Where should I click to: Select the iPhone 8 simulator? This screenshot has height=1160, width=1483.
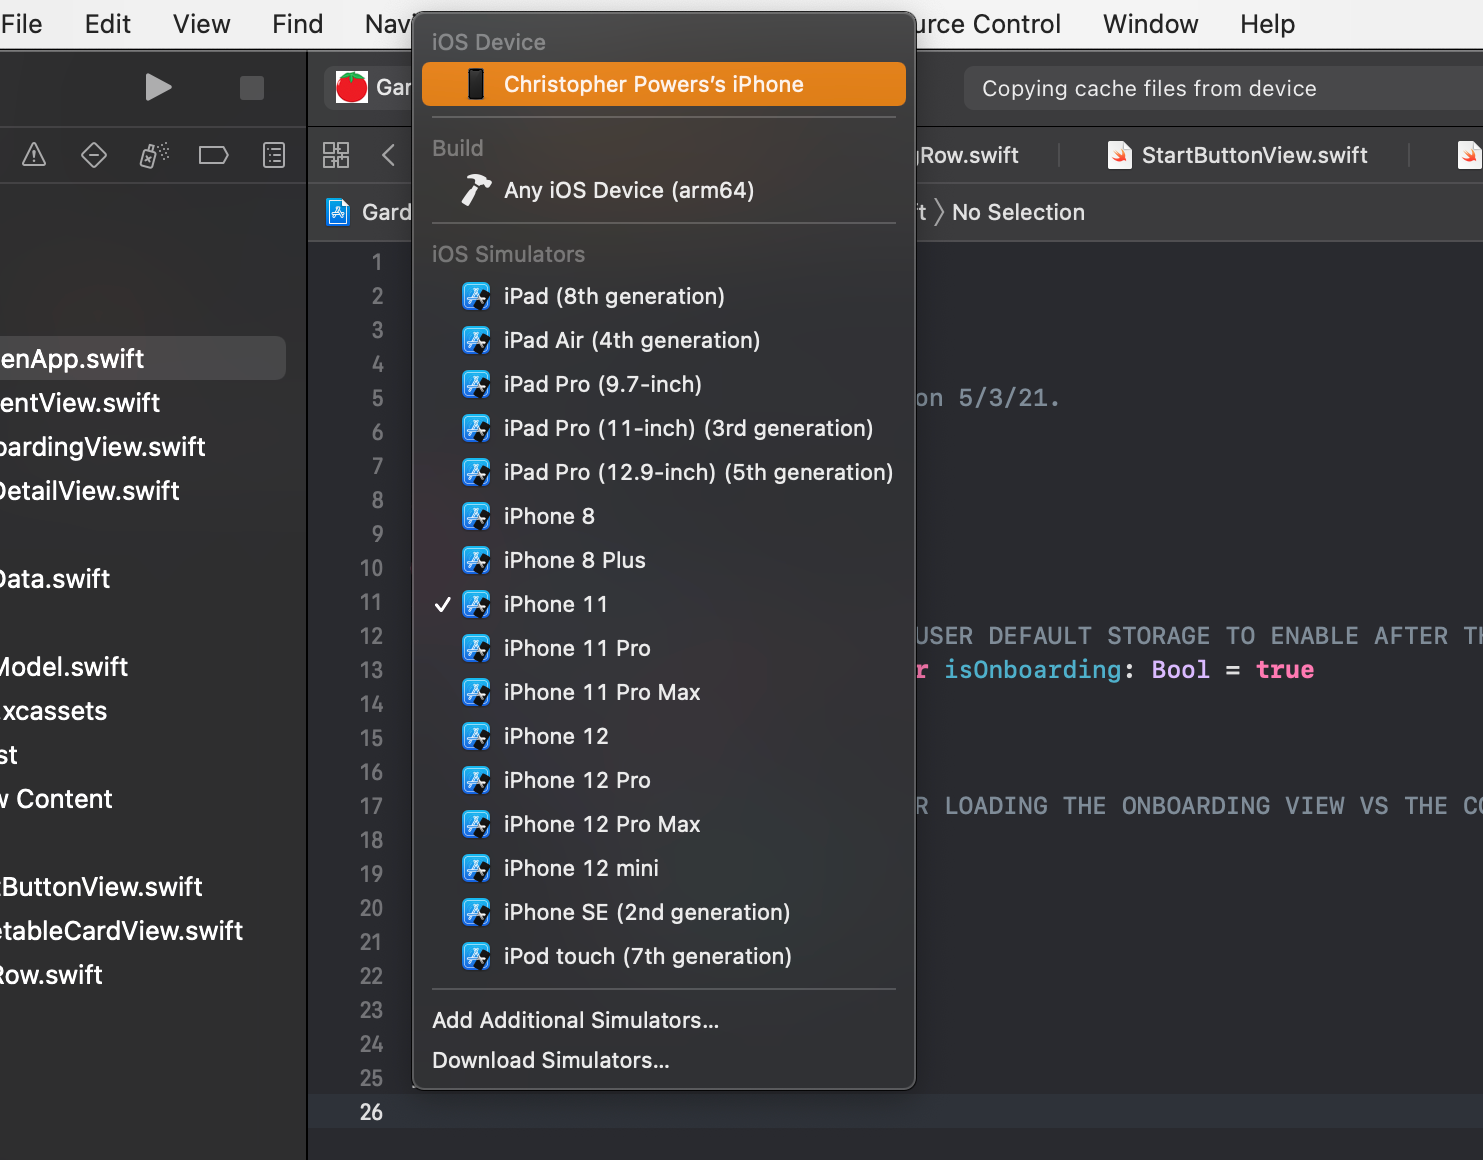664,516
